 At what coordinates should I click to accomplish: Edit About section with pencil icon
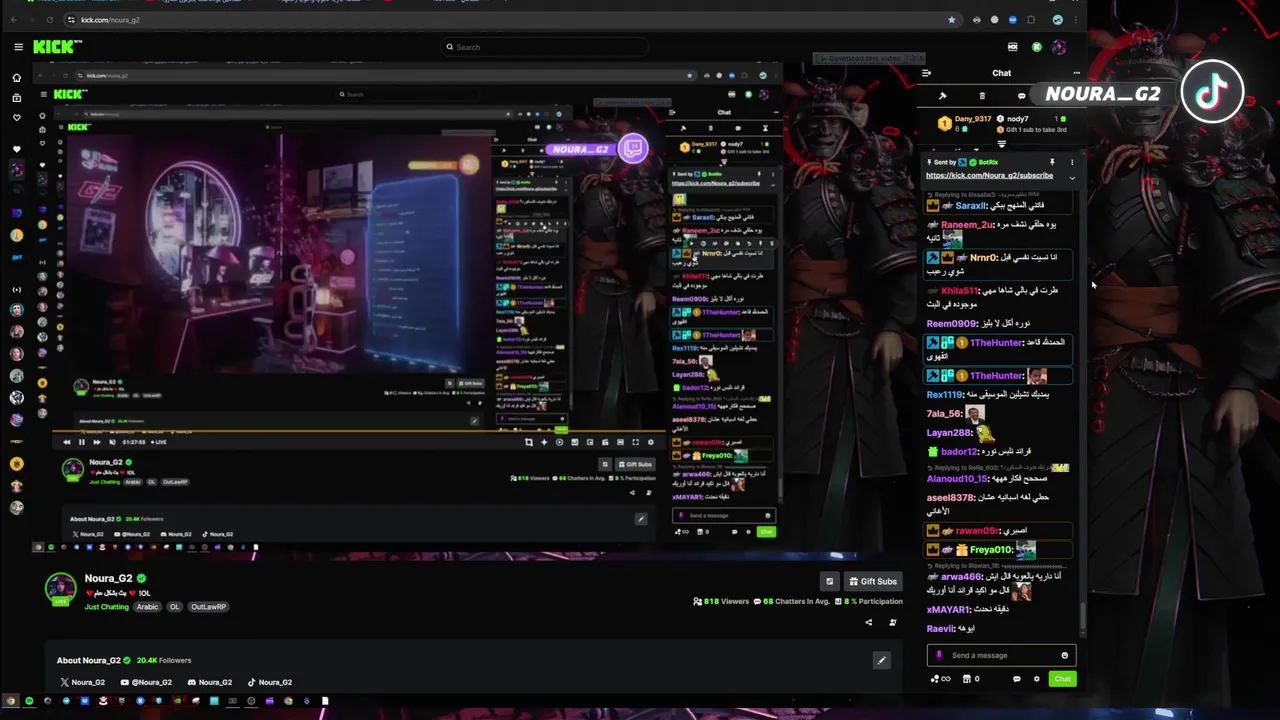coord(881,660)
